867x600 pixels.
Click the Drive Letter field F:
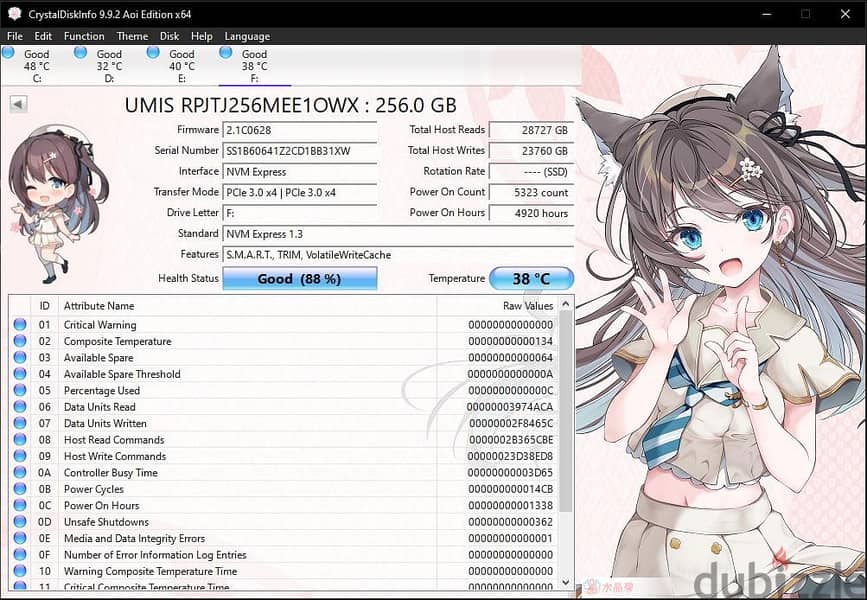(x=300, y=213)
